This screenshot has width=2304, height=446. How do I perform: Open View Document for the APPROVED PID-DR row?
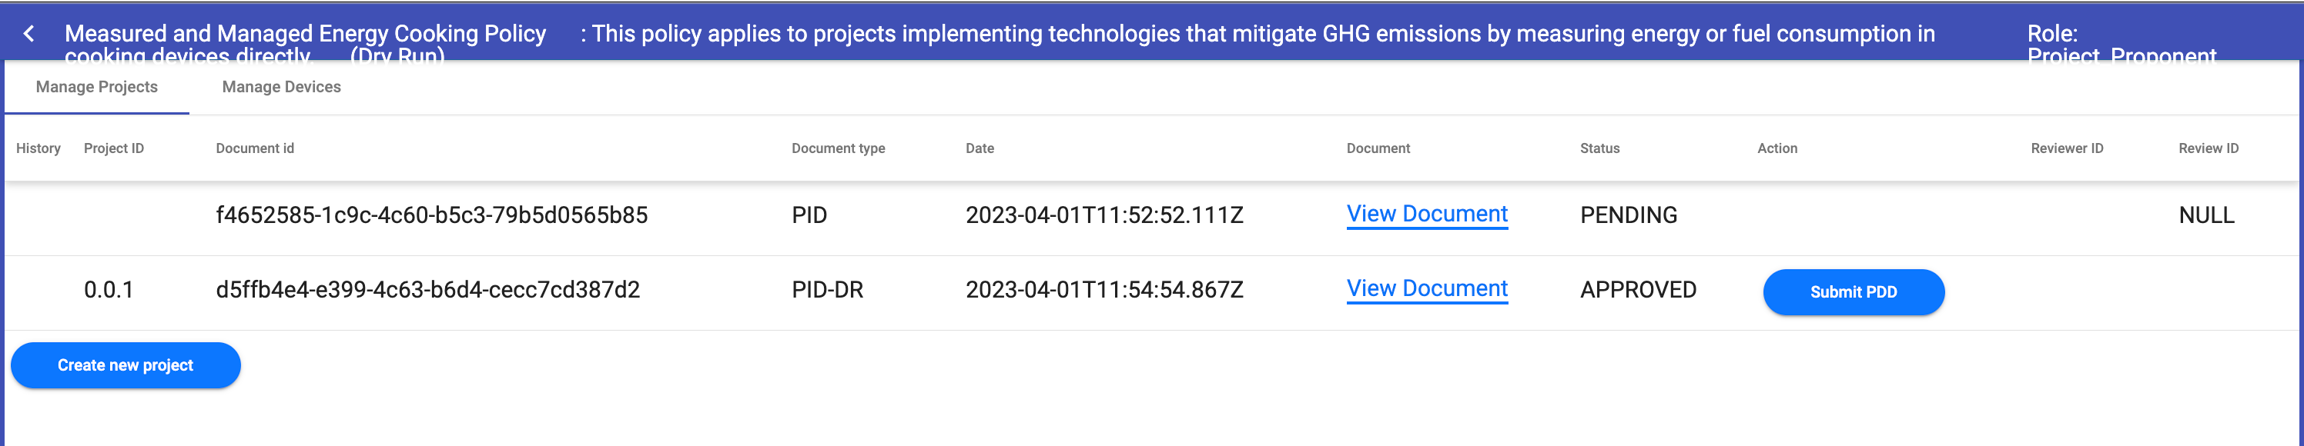pos(1426,289)
